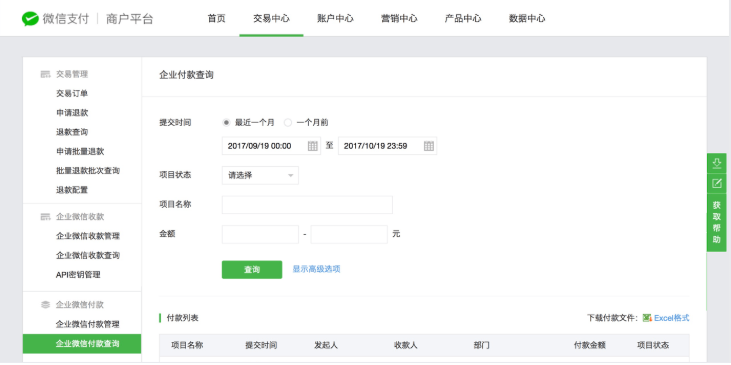Image resolution: width=731 pixels, height=365 pixels.
Task: Open 退款查询 in the sidebar
Action: coord(72,132)
